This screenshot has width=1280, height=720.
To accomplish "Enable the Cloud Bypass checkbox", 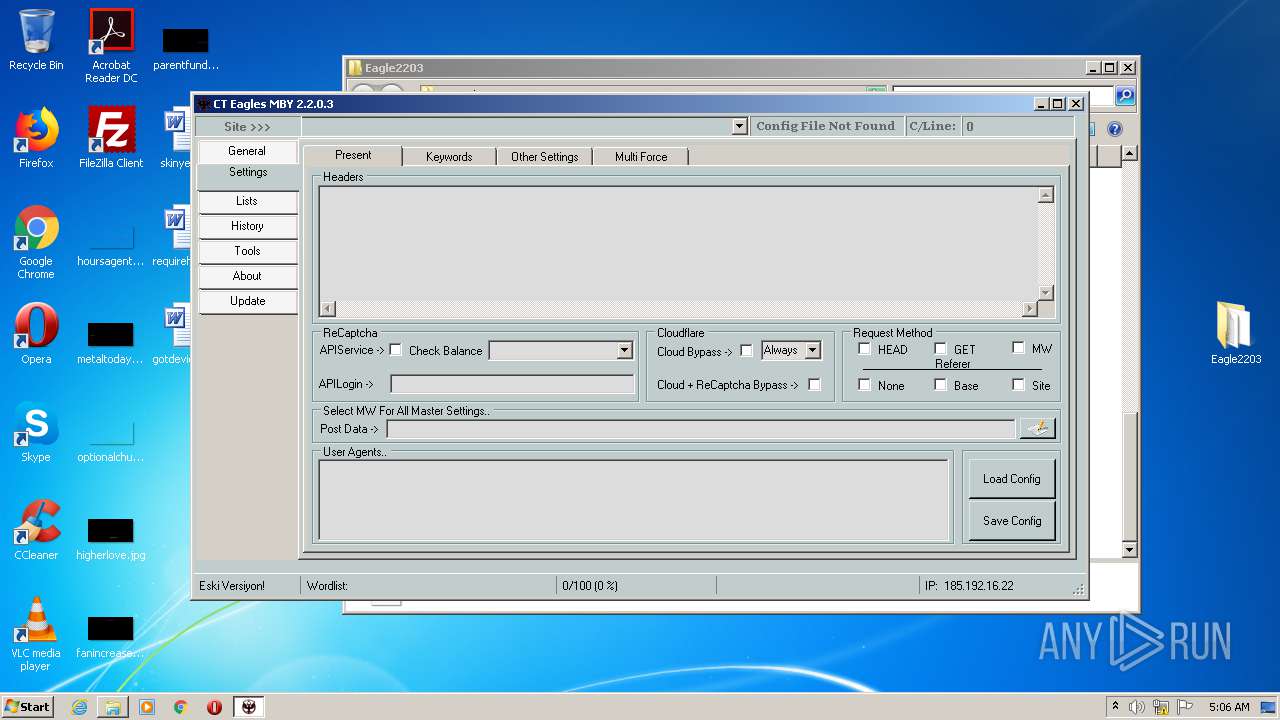I will tap(746, 351).
